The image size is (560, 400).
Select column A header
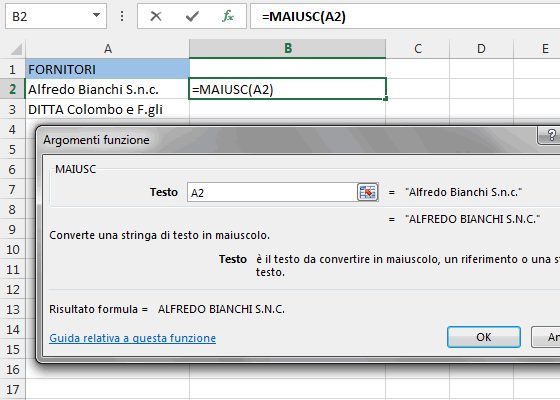(108, 49)
